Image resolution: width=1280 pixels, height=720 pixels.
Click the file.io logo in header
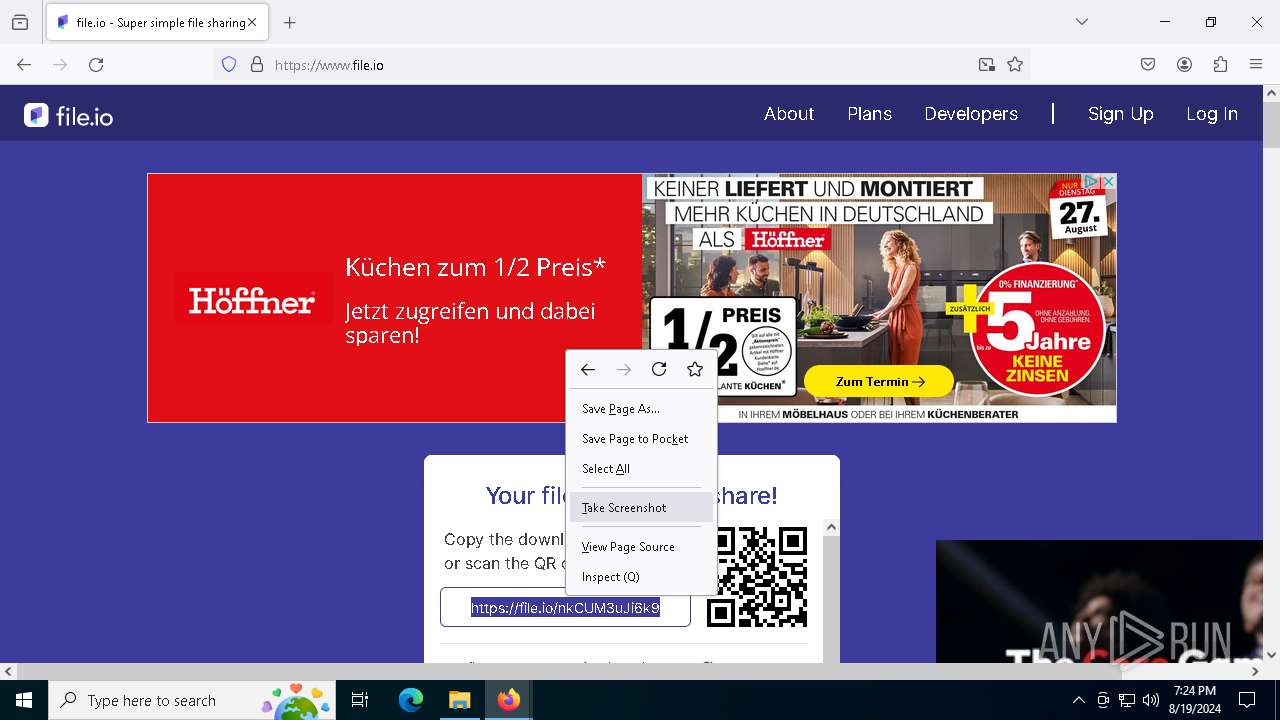point(68,115)
